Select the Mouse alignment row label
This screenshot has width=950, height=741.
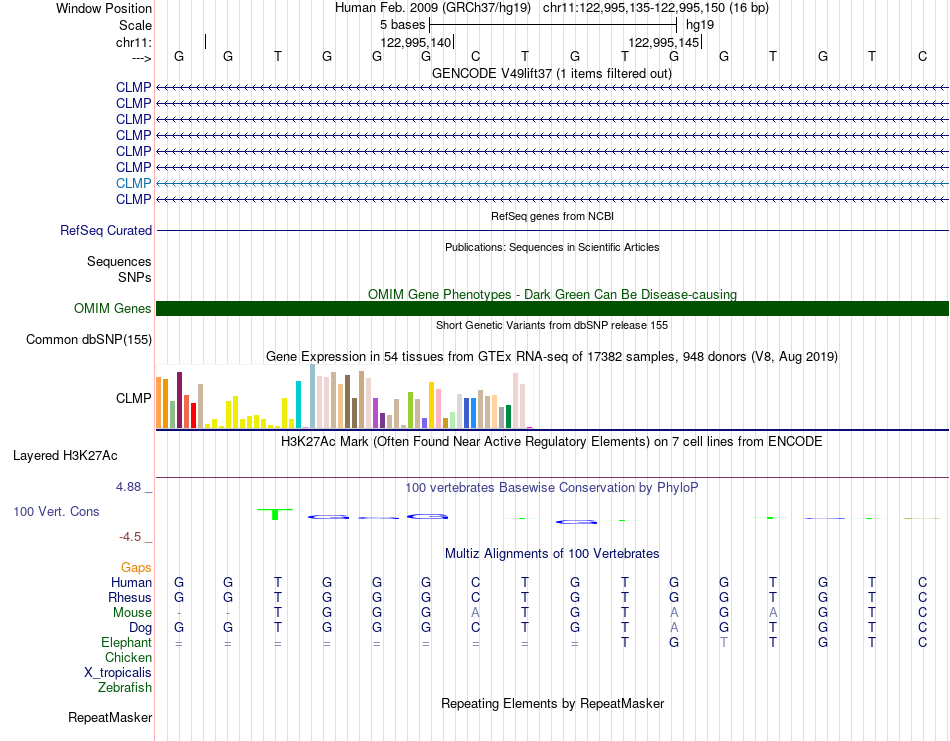(x=132, y=613)
